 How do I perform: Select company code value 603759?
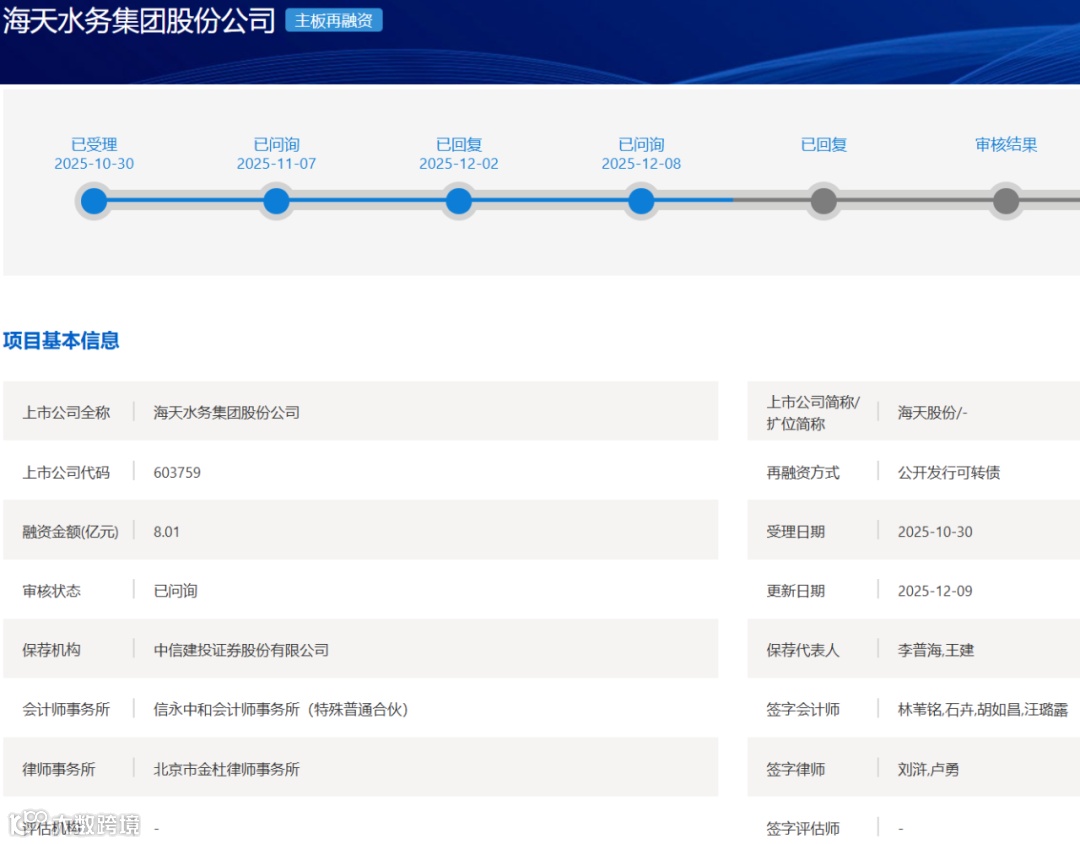pos(177,473)
